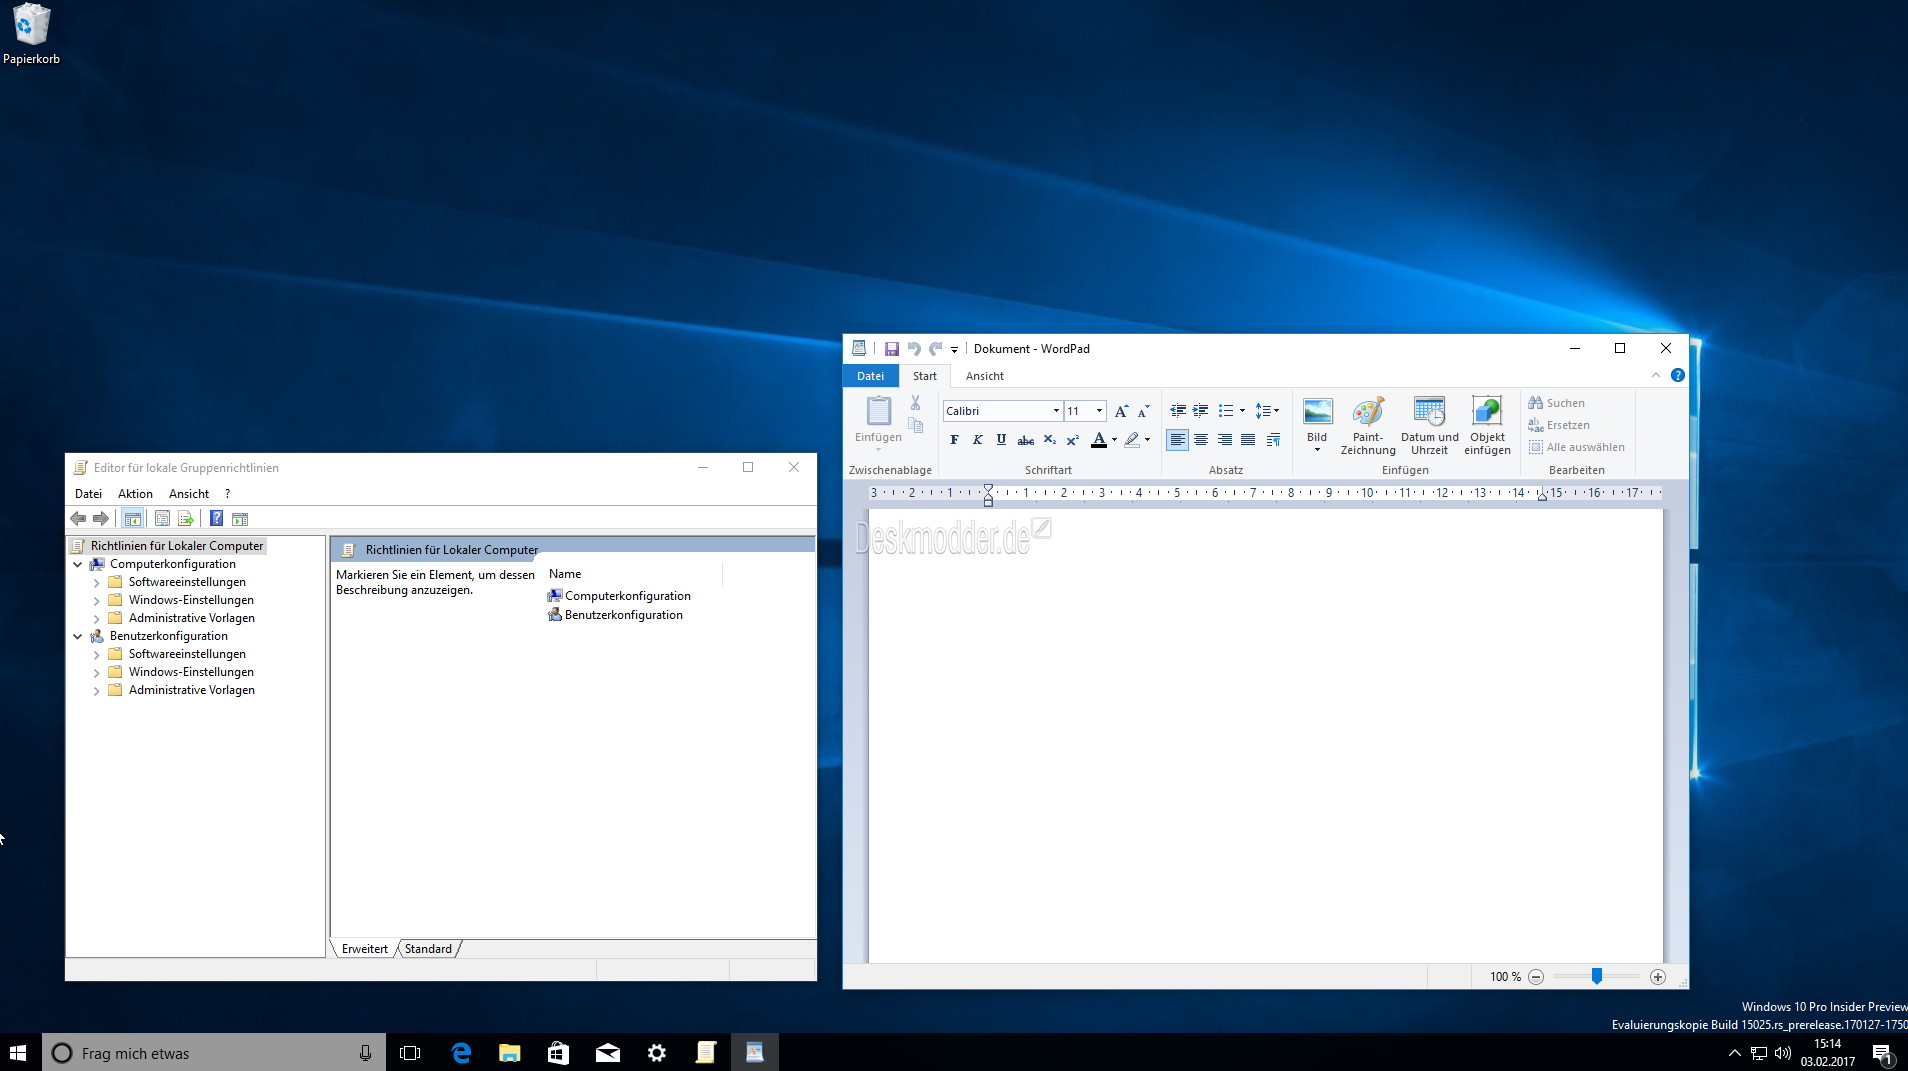Open the Aktion menu in Group Policy Editor
Image resolution: width=1908 pixels, height=1071 pixels.
coord(135,494)
